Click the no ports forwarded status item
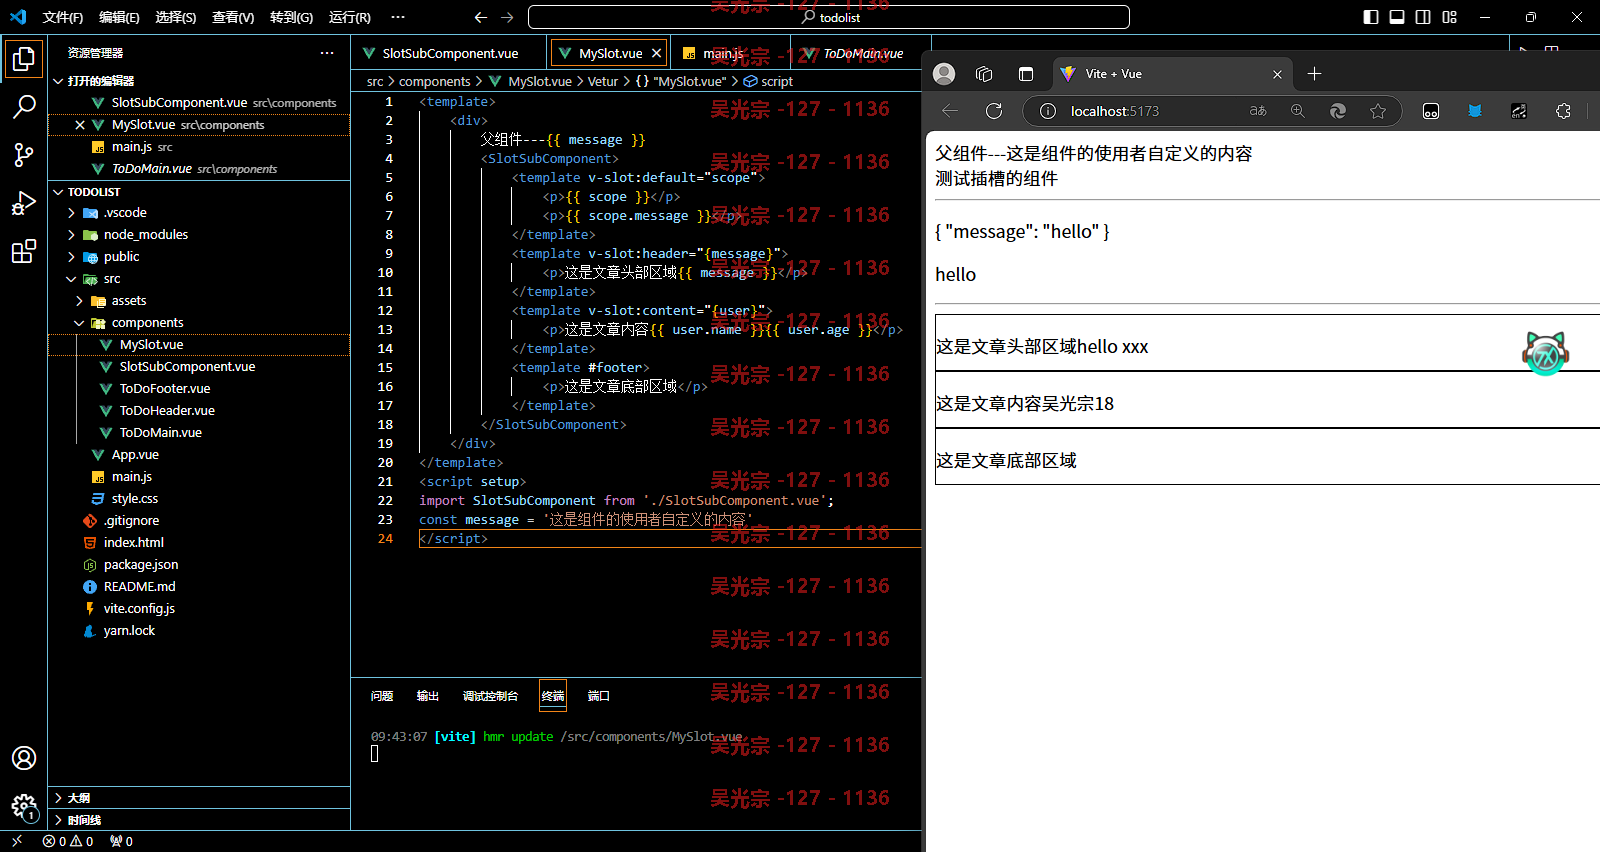This screenshot has height=852, width=1600. (x=121, y=841)
